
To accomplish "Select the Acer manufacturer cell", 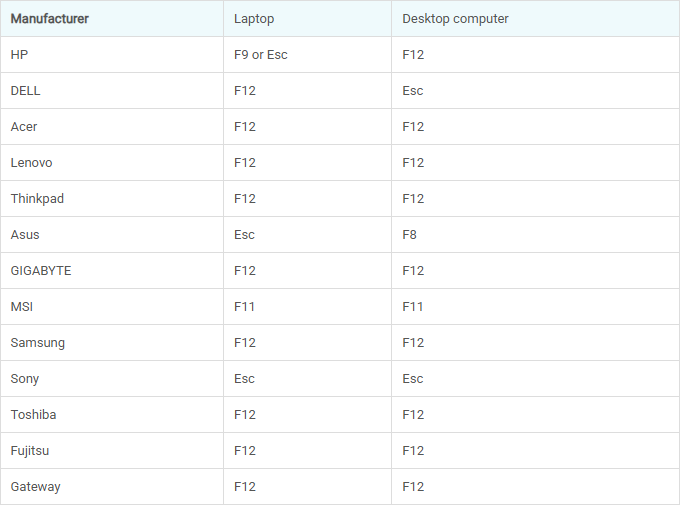I will tap(24, 127).
